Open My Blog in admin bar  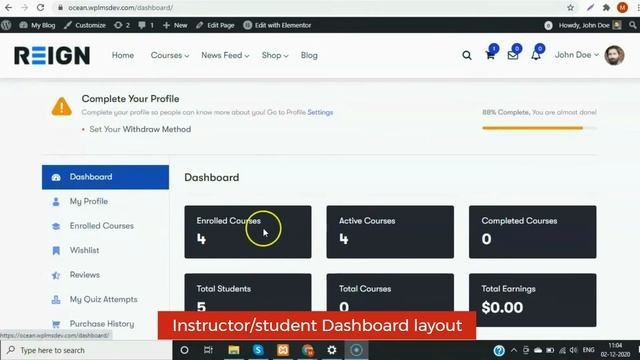click(x=37, y=25)
